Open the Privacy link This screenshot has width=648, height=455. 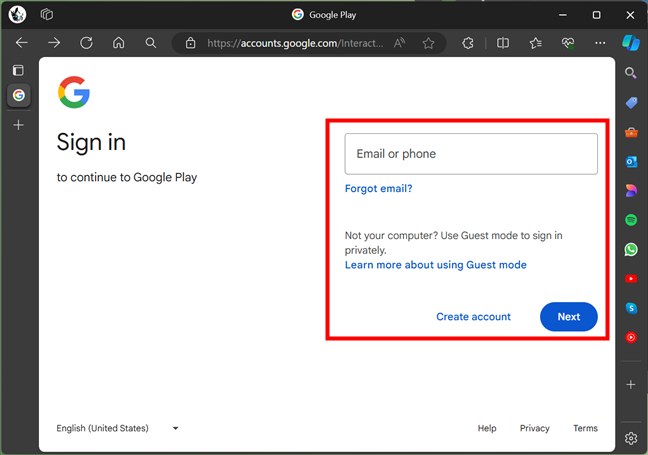coord(534,428)
